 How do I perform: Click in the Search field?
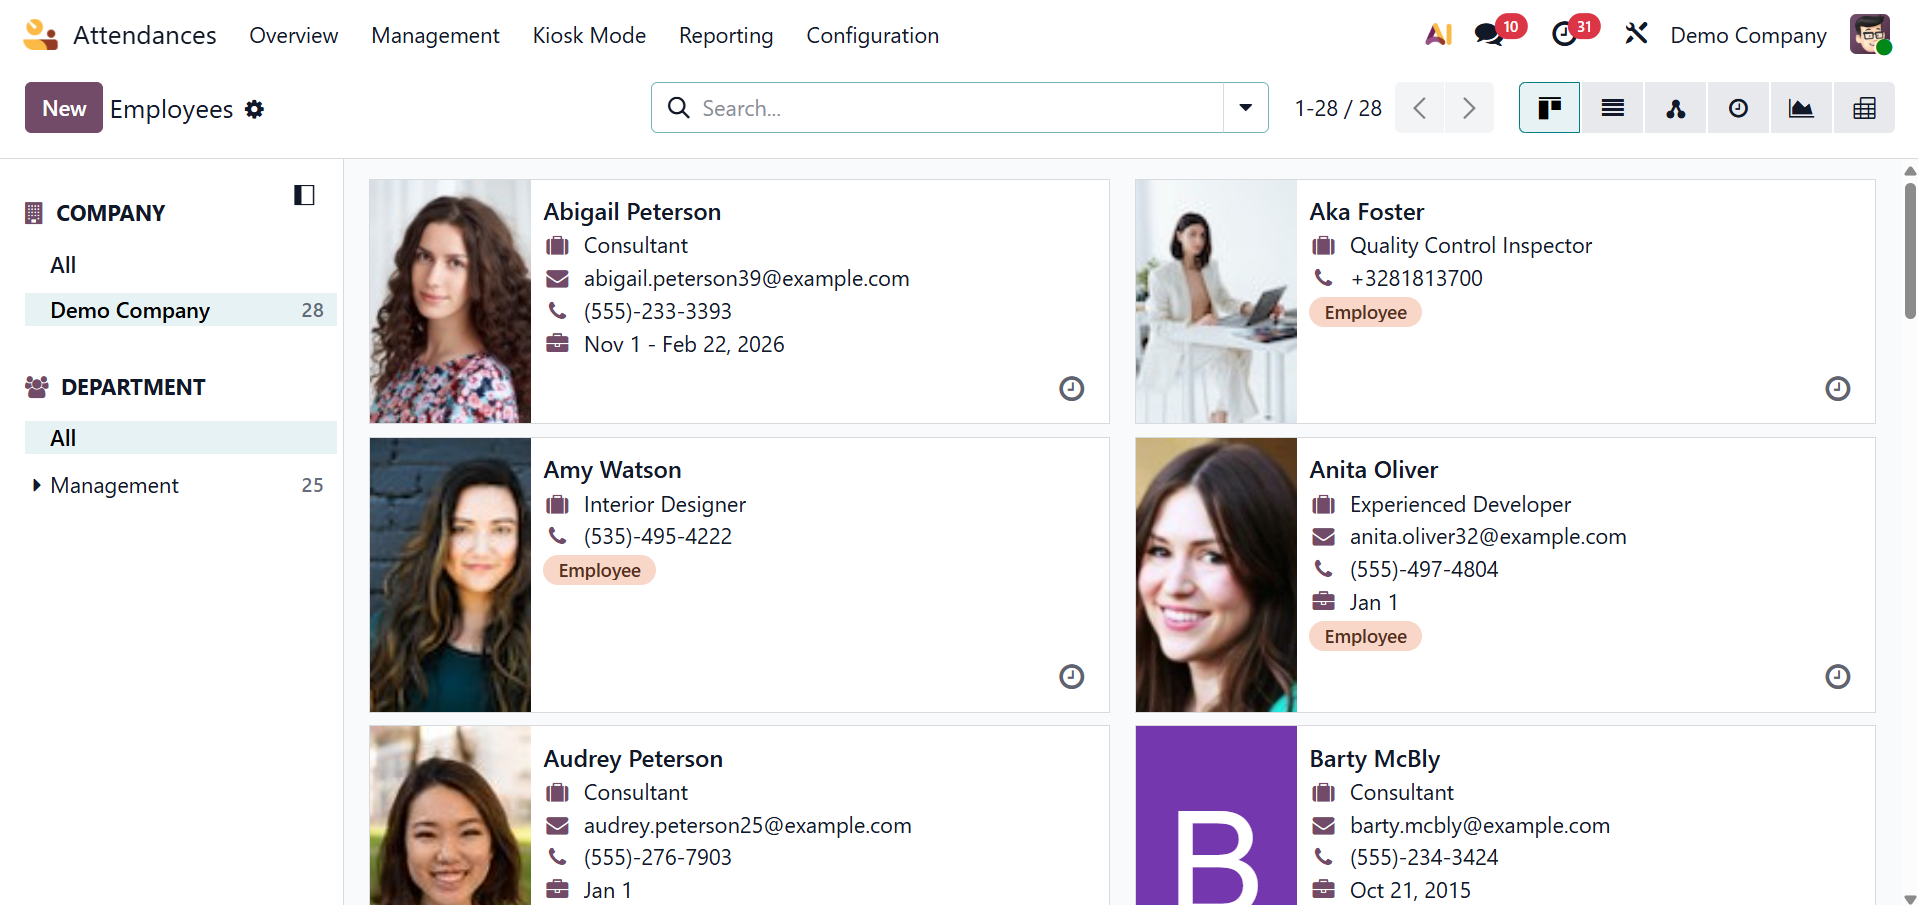[960, 108]
